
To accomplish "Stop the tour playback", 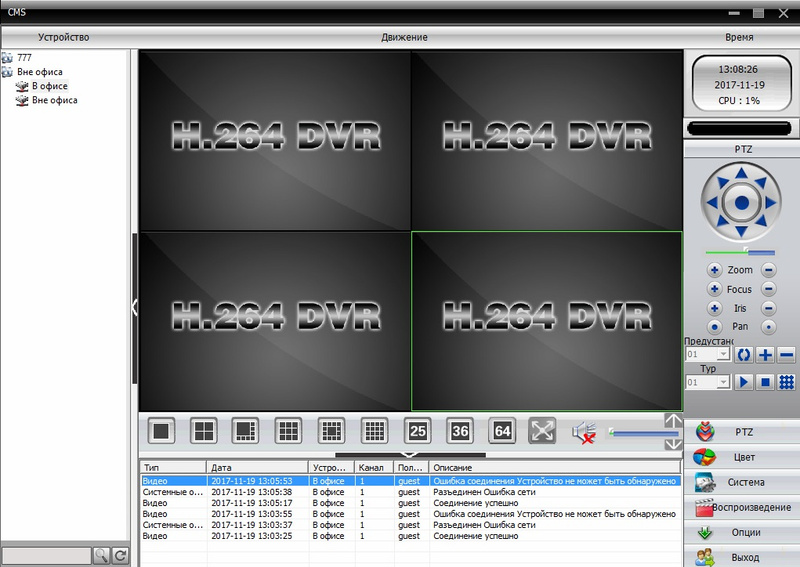I will (x=765, y=382).
